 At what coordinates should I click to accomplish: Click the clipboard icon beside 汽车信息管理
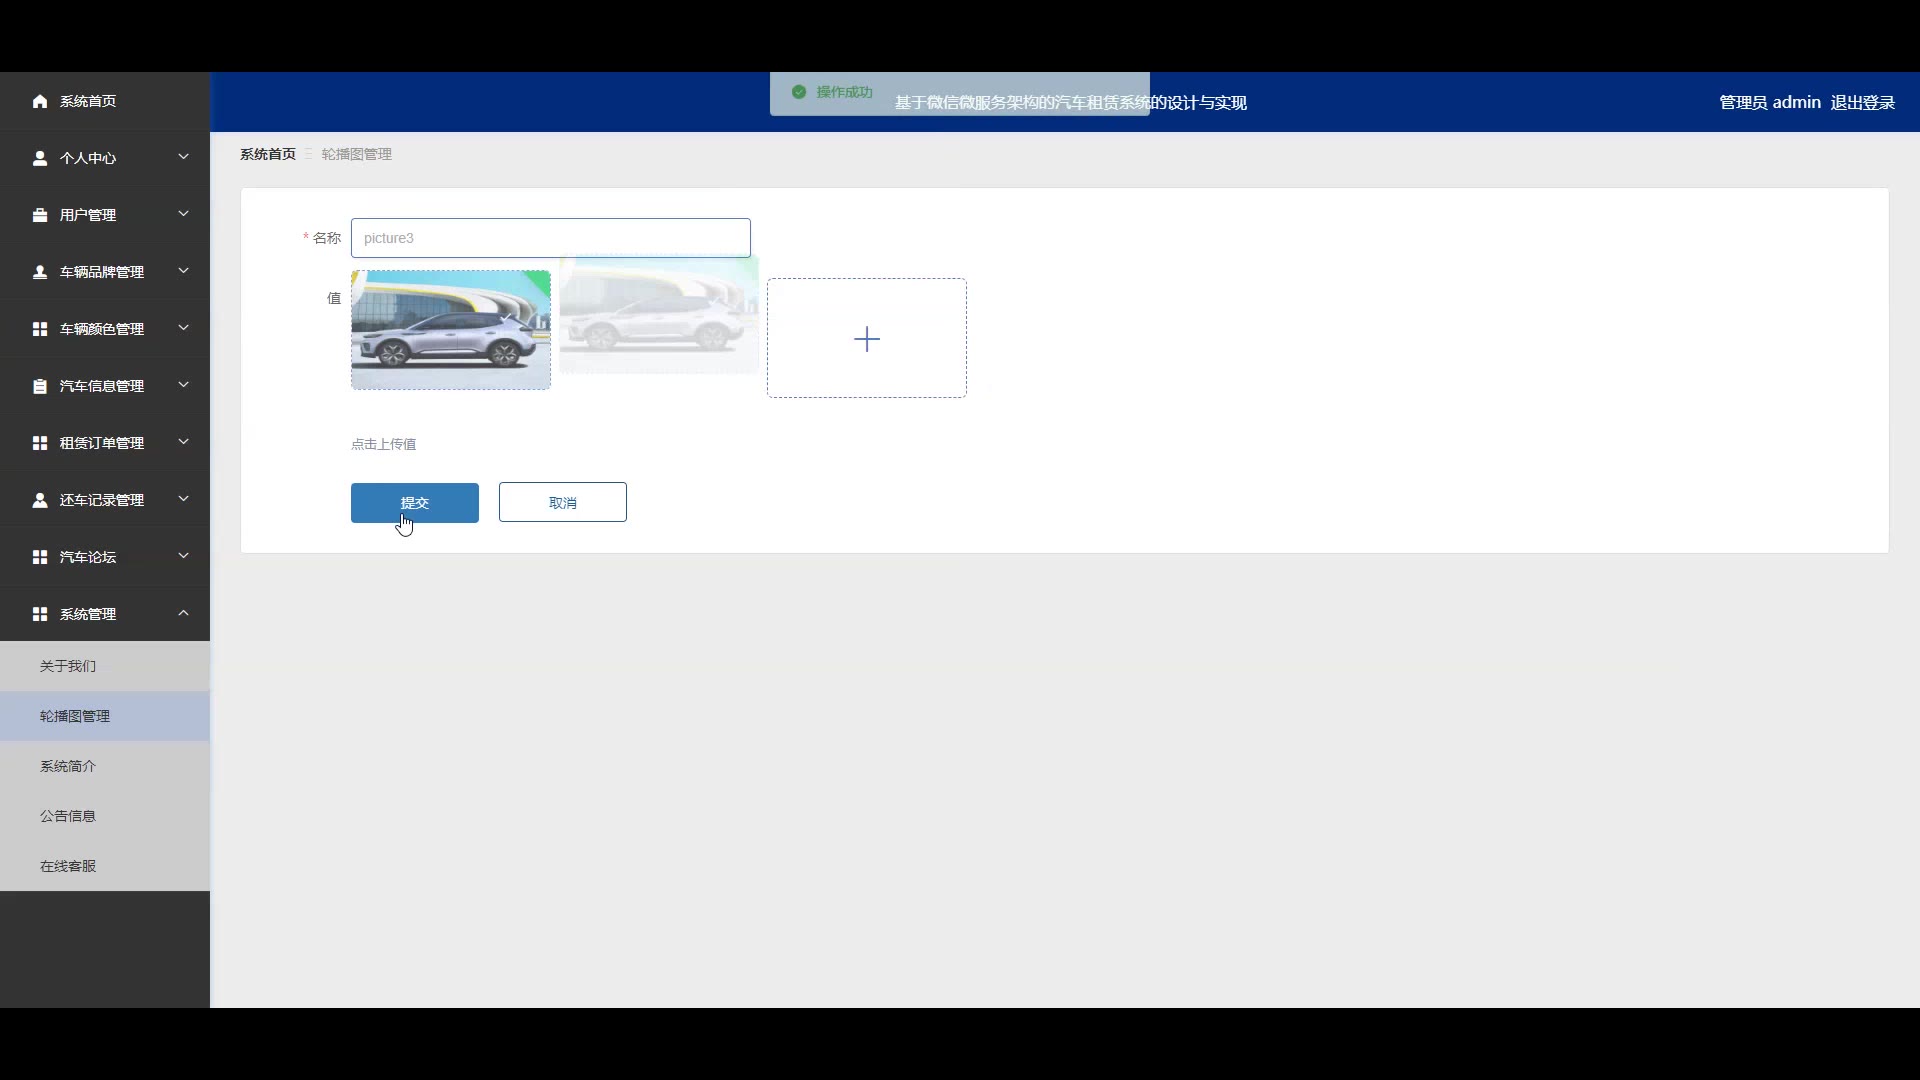coord(40,386)
